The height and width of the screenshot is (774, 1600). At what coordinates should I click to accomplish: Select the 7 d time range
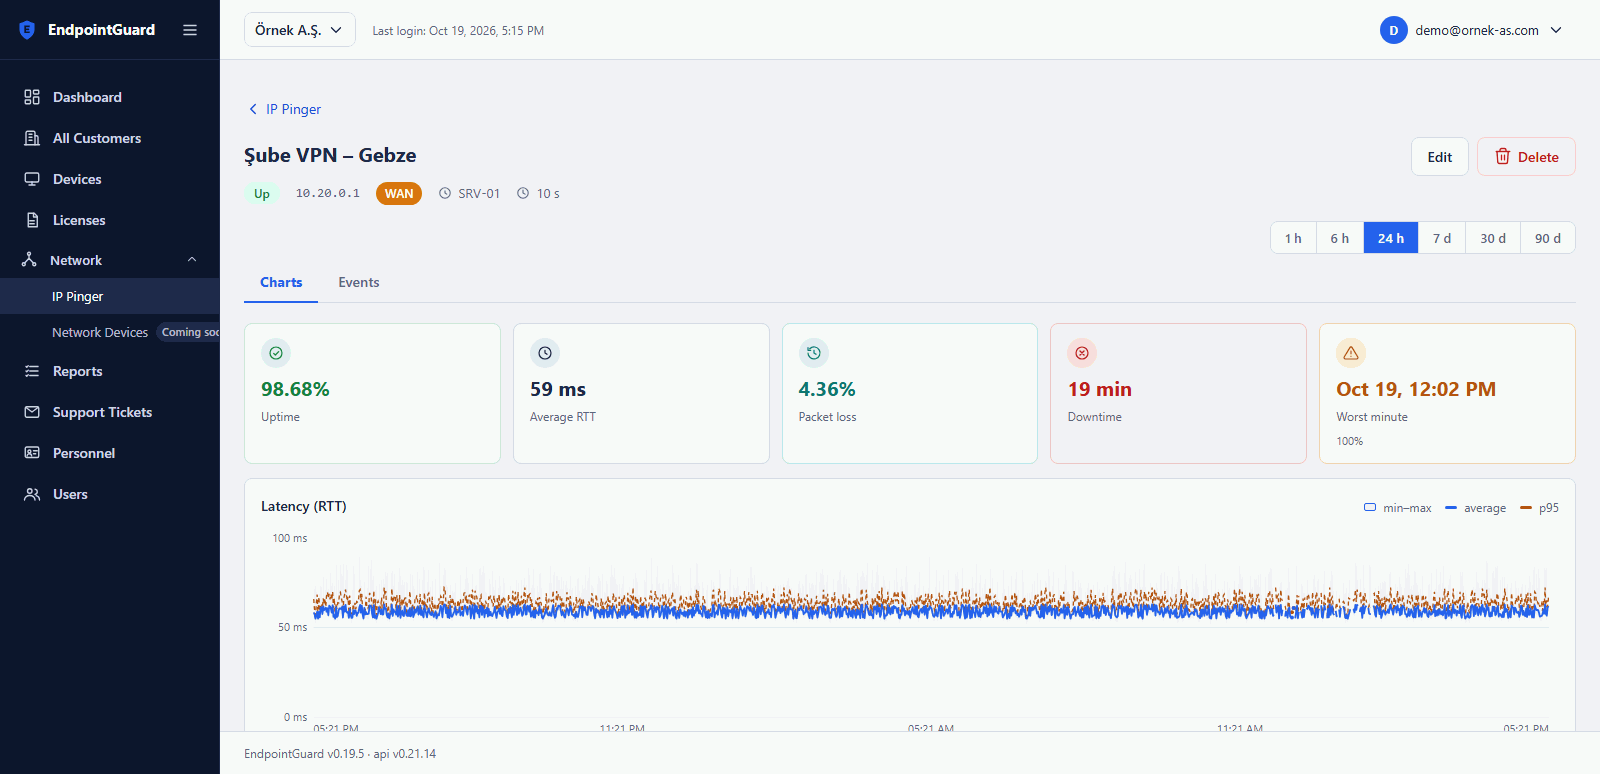click(x=1442, y=238)
